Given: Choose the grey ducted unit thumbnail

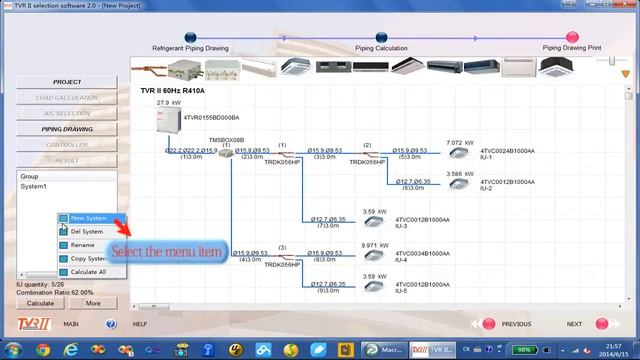Looking at the screenshot, I should 333,67.
